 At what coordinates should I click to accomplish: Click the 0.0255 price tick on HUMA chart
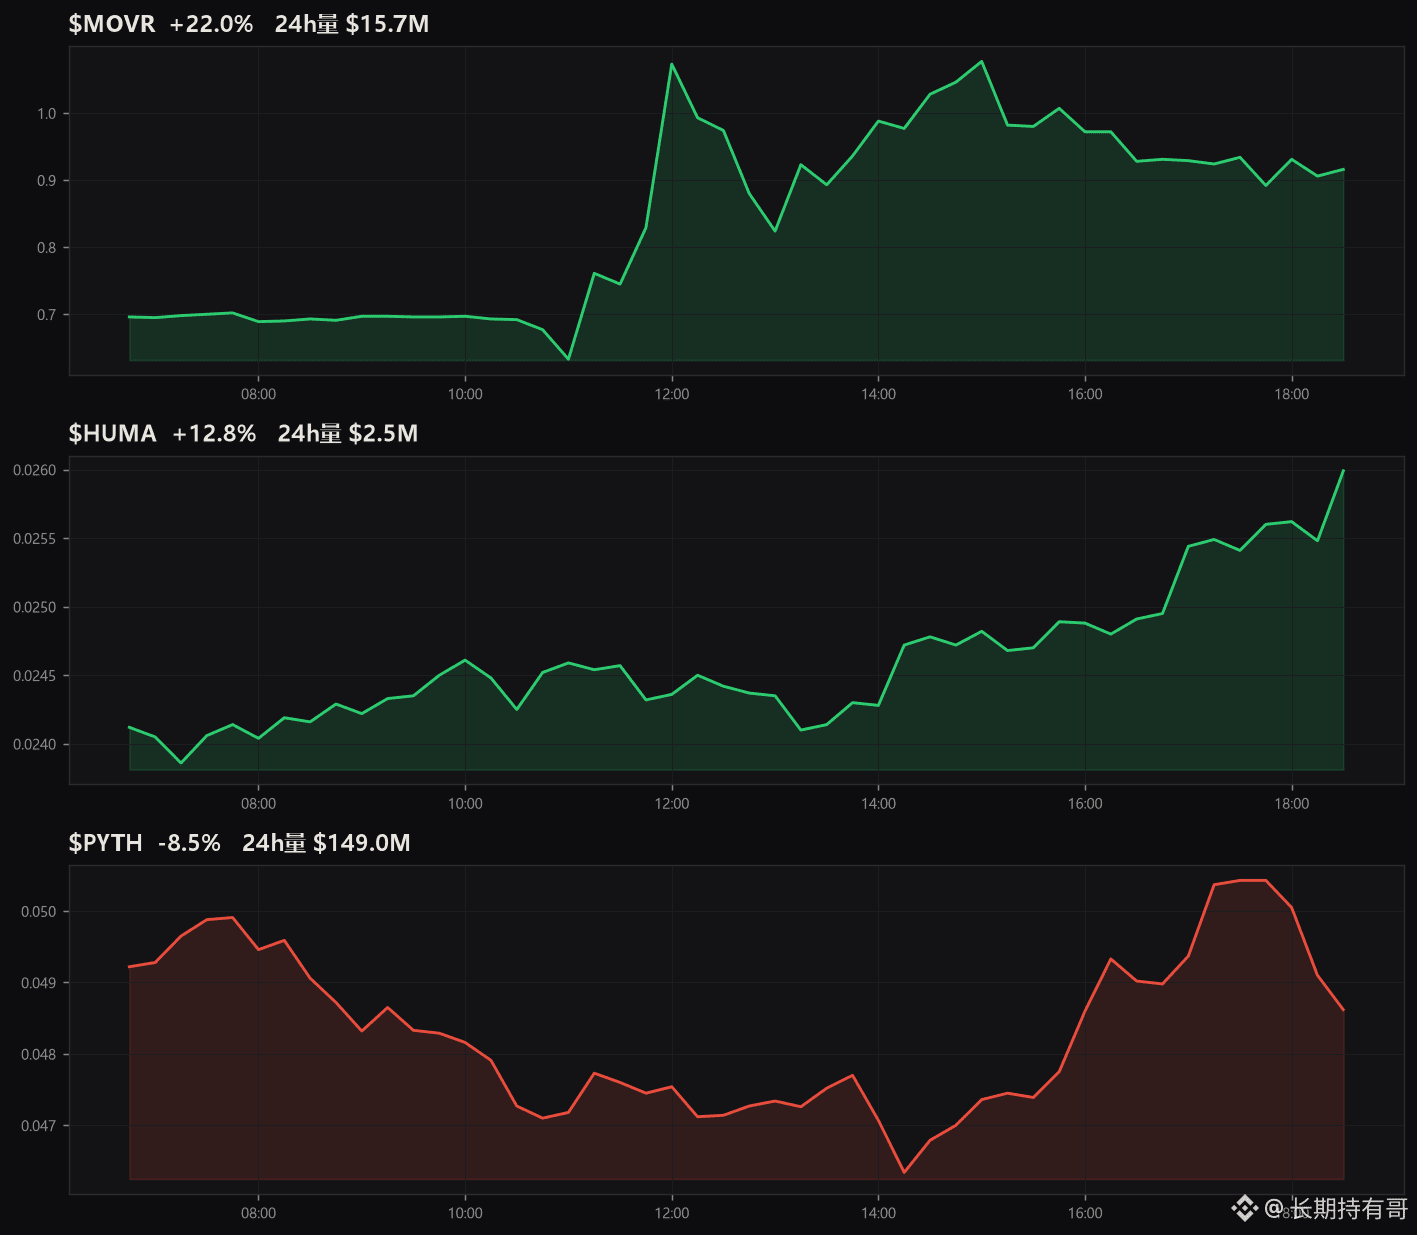point(35,539)
